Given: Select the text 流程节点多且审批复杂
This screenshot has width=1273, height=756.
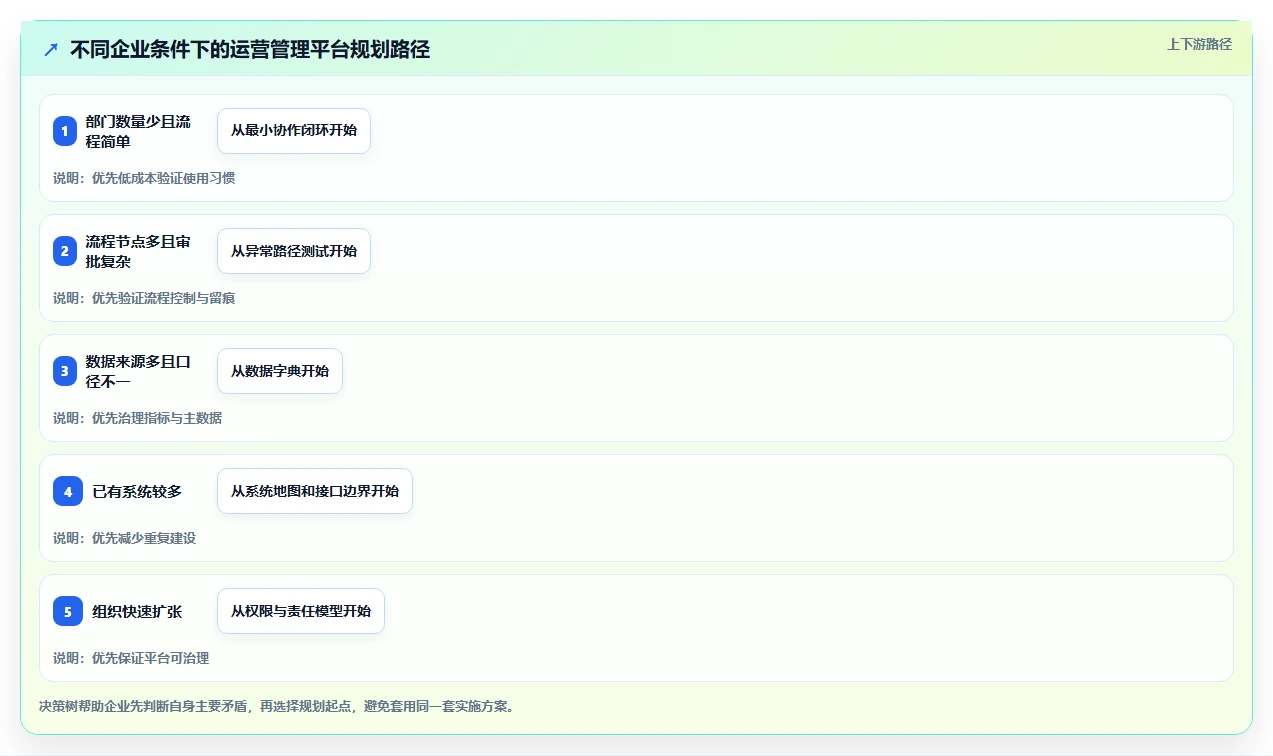Looking at the screenshot, I should 138,251.
